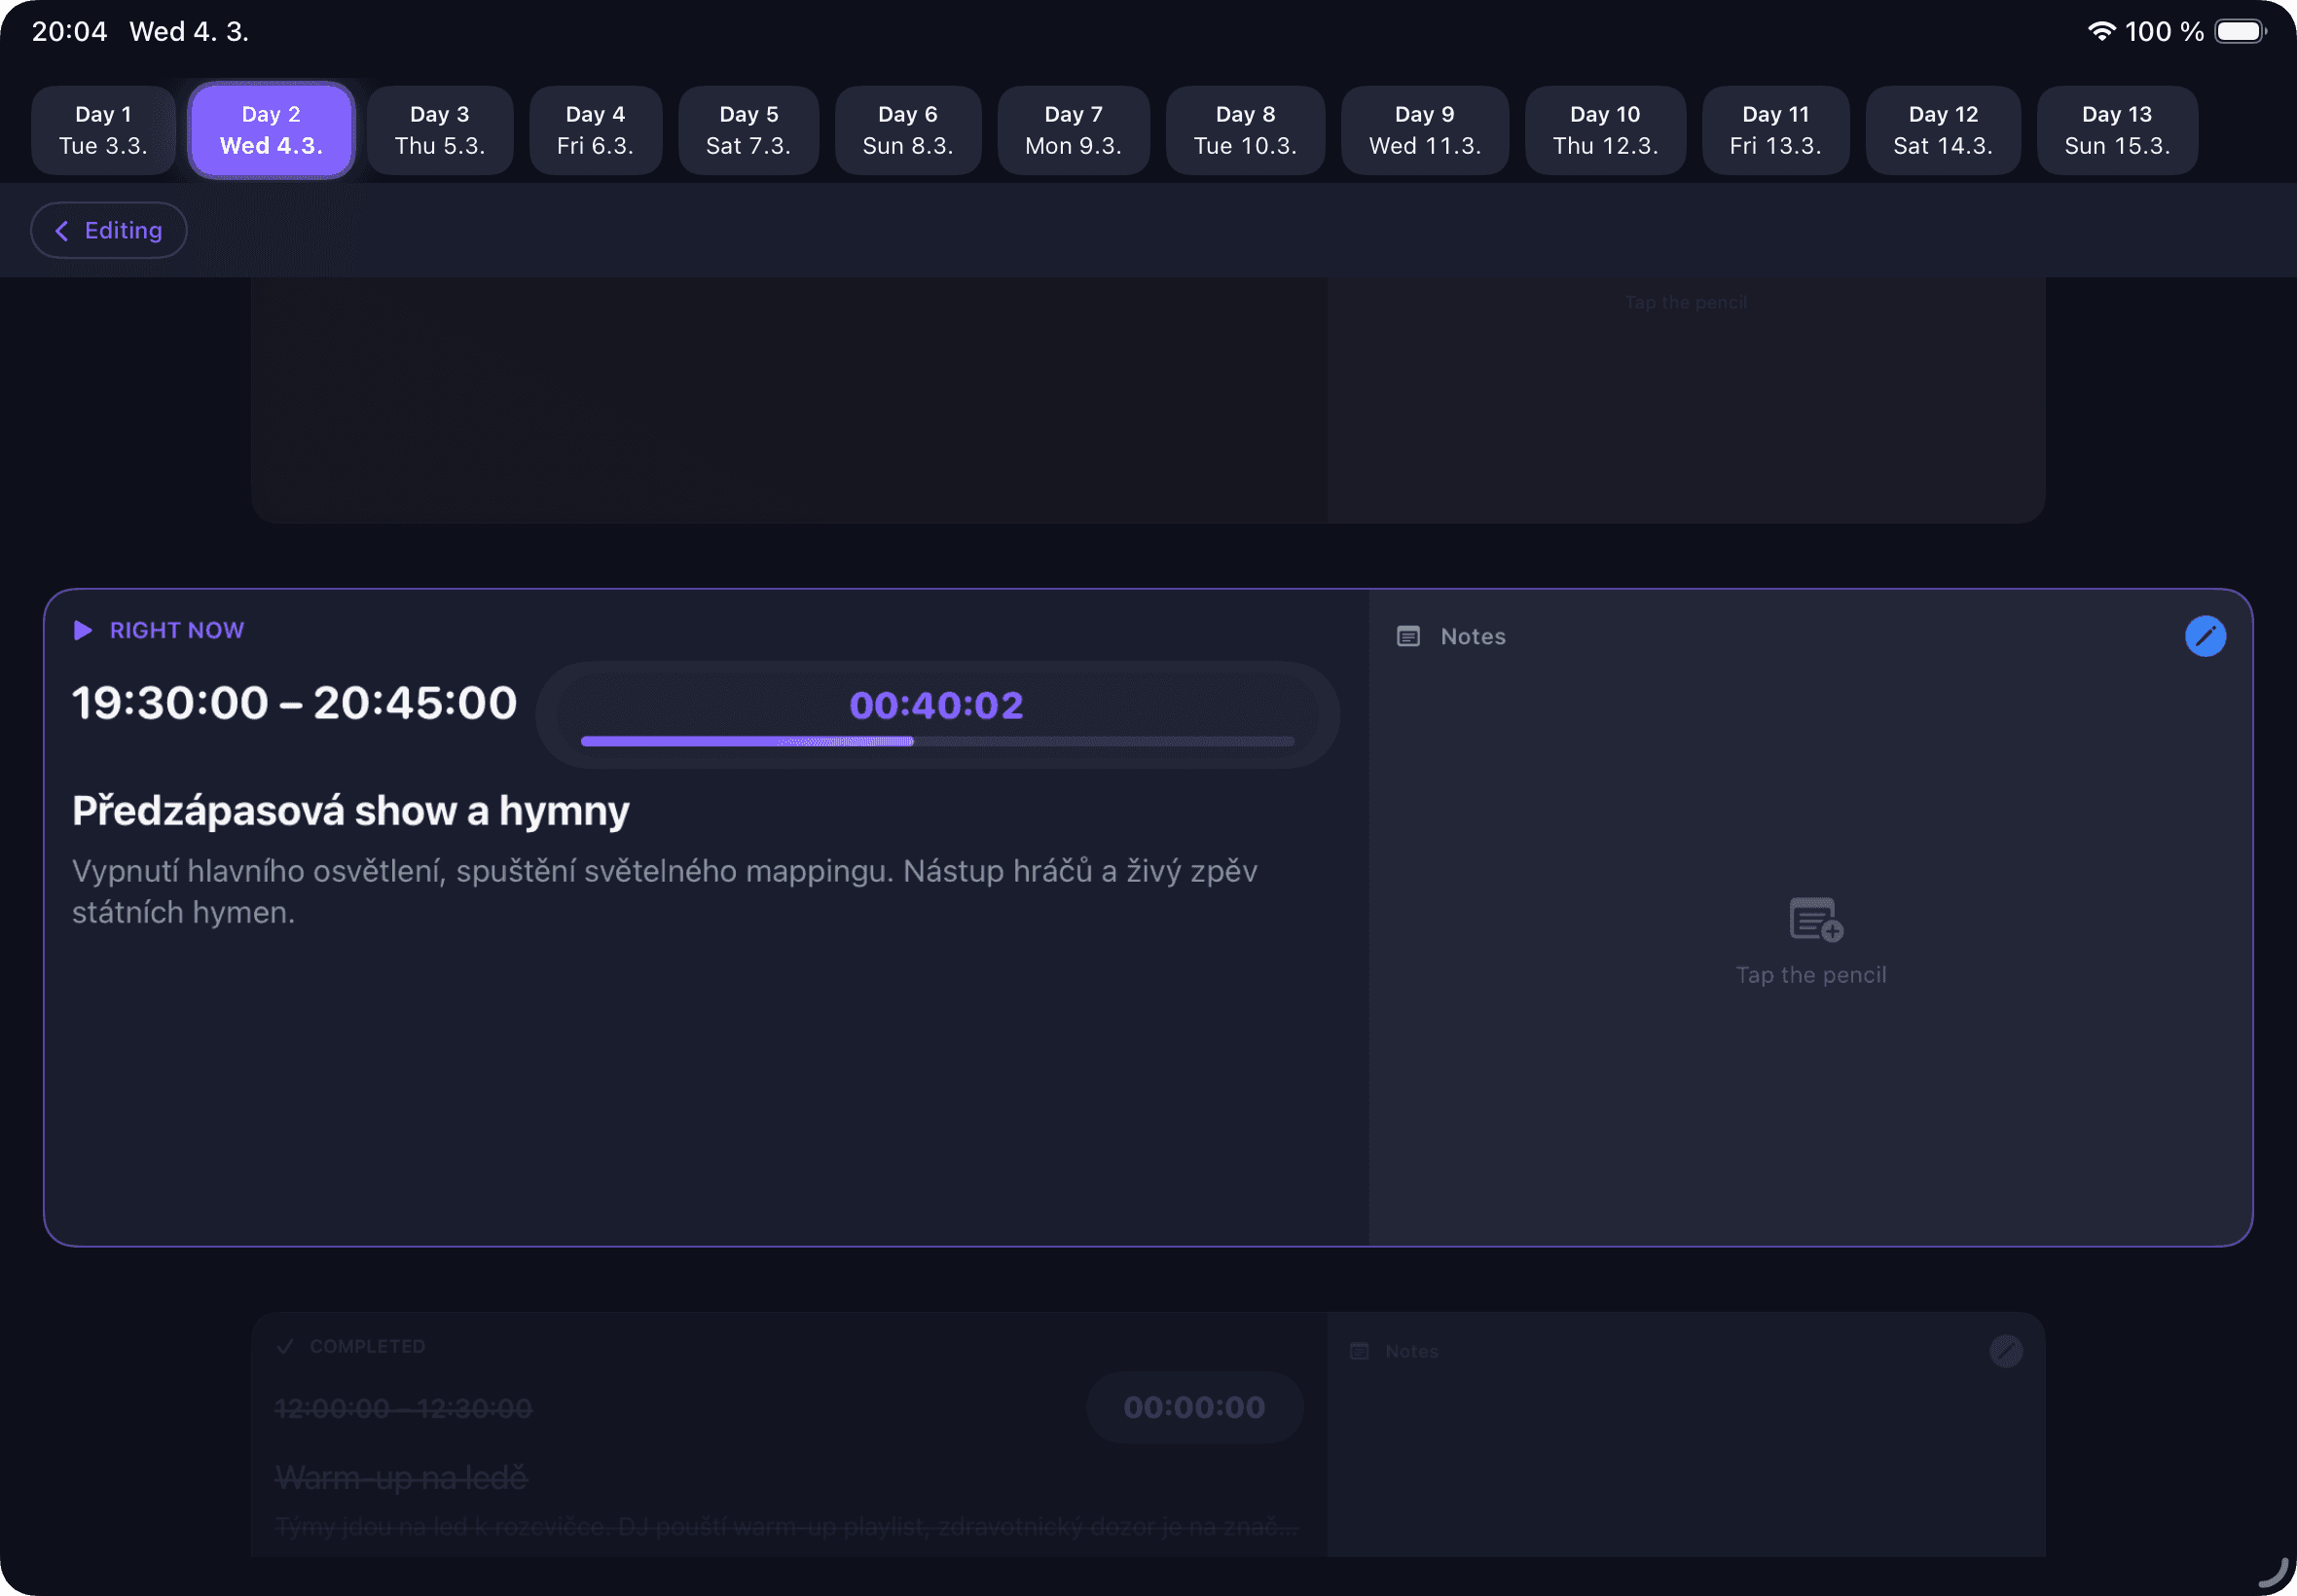The width and height of the screenshot is (2297, 1596).
Task: Open the Day 7 Mon 9.3. tab
Action: 1073,130
